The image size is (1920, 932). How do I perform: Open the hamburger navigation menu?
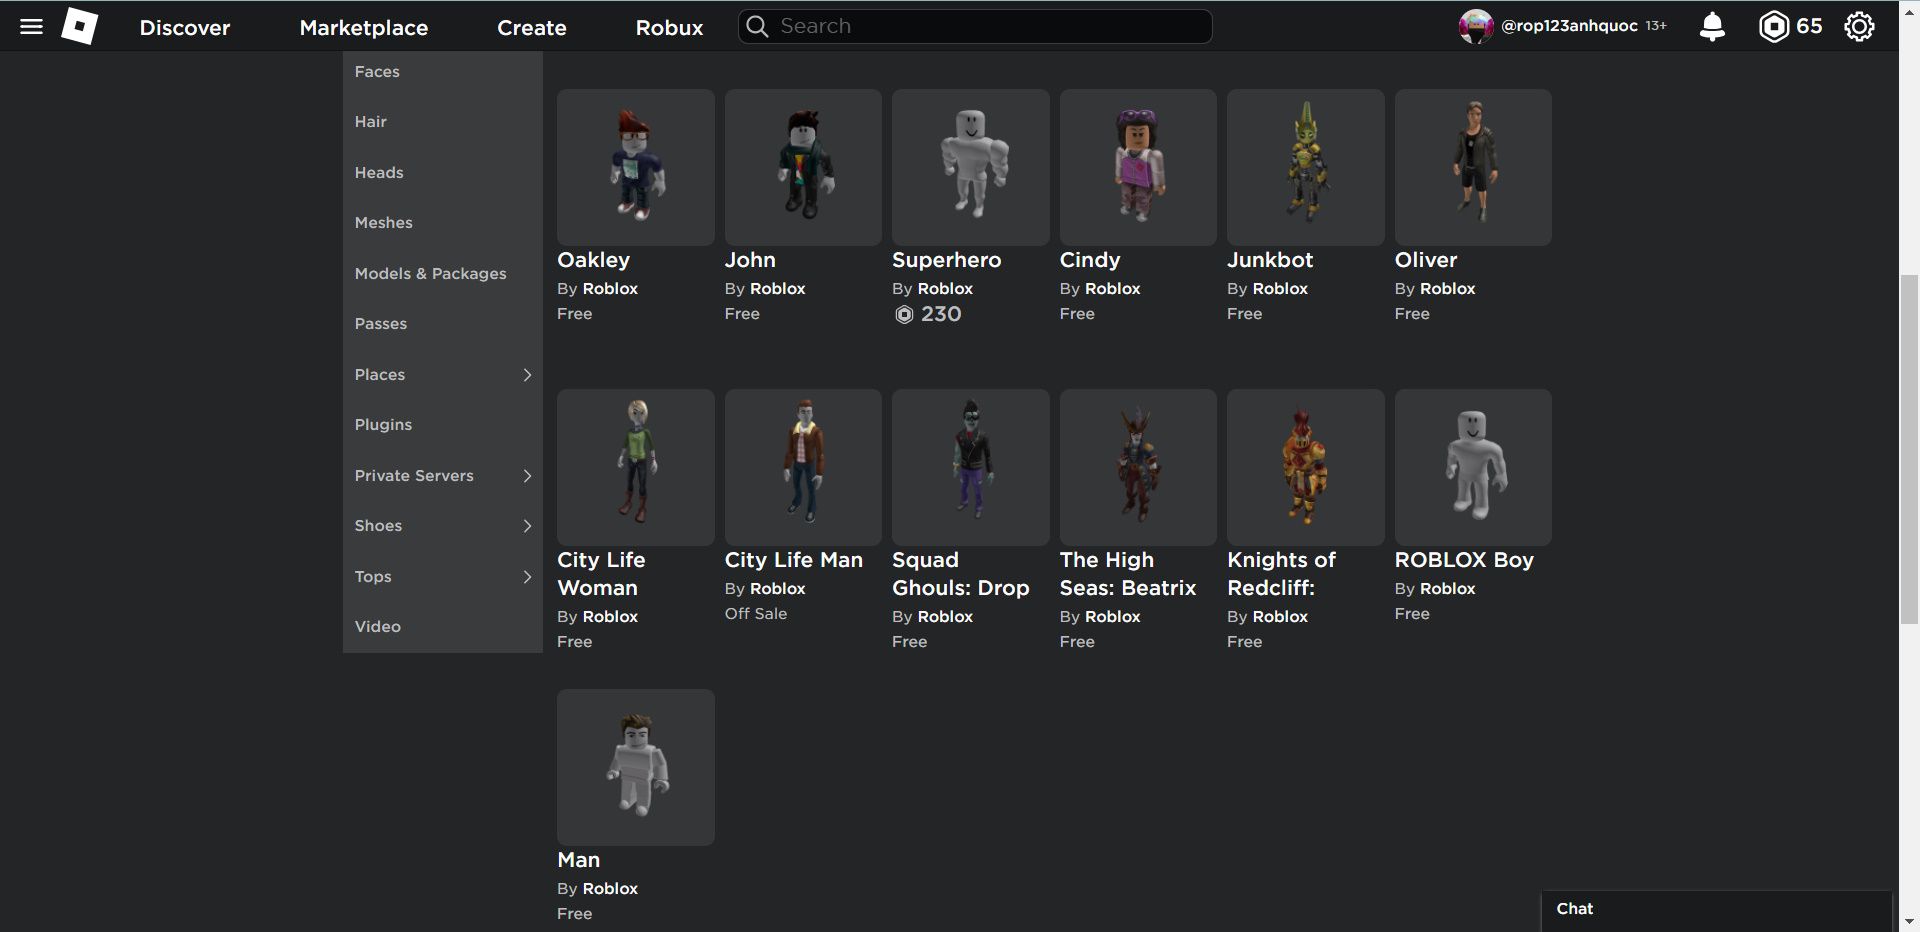pyautogui.click(x=31, y=27)
